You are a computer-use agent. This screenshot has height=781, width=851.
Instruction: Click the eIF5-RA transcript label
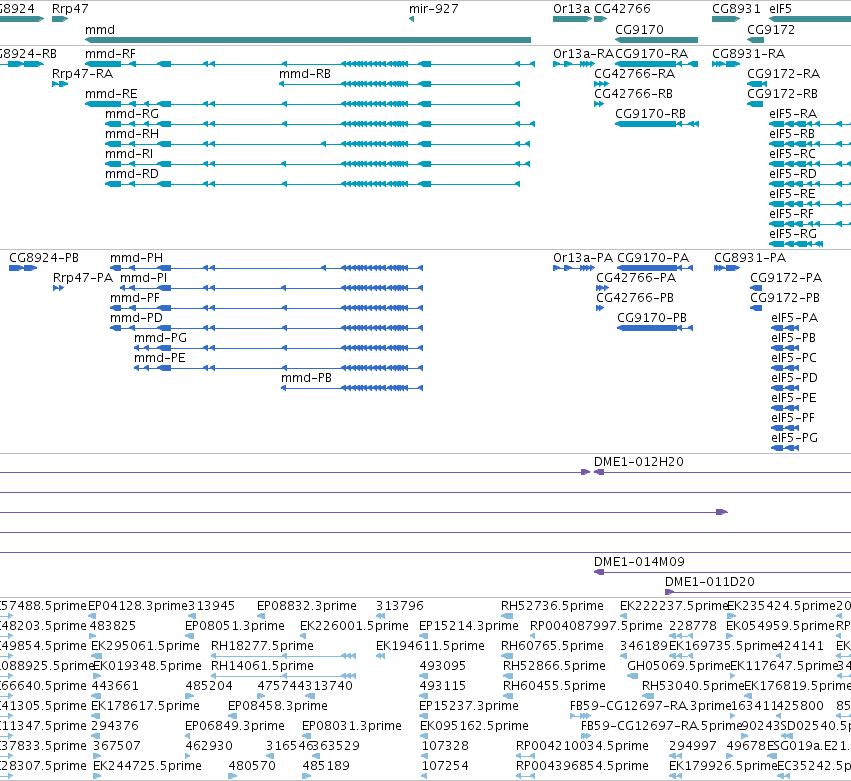(x=793, y=114)
